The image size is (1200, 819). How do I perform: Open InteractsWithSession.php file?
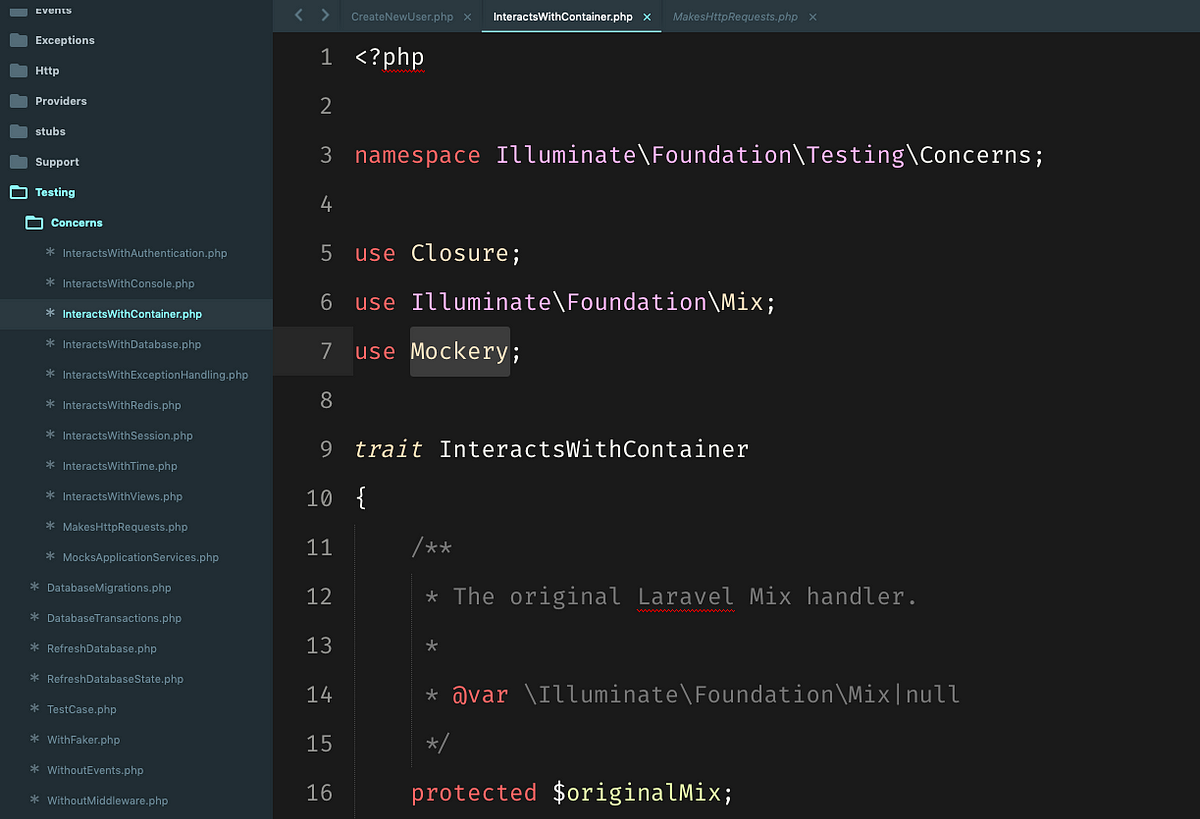(x=128, y=436)
